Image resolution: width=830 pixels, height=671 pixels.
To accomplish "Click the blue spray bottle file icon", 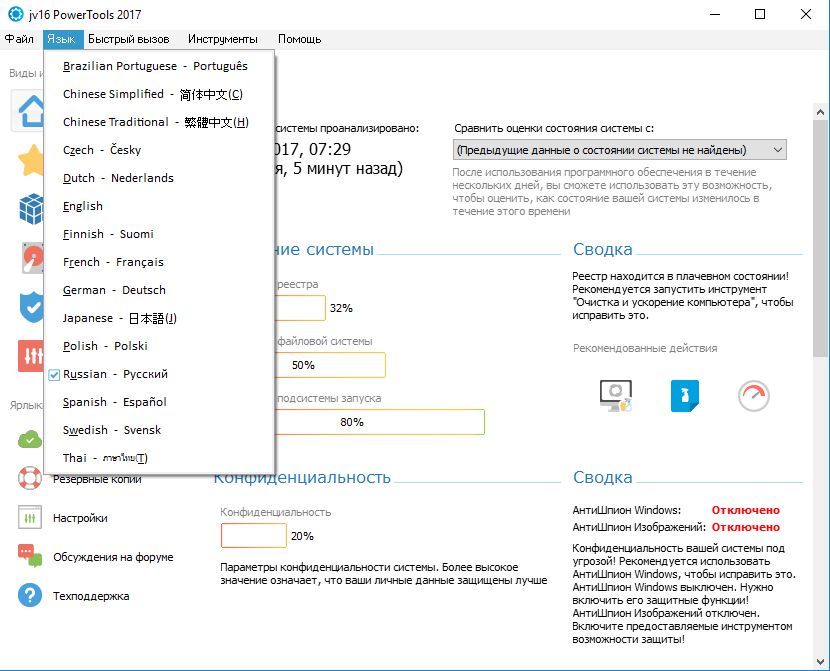I will tap(685, 396).
